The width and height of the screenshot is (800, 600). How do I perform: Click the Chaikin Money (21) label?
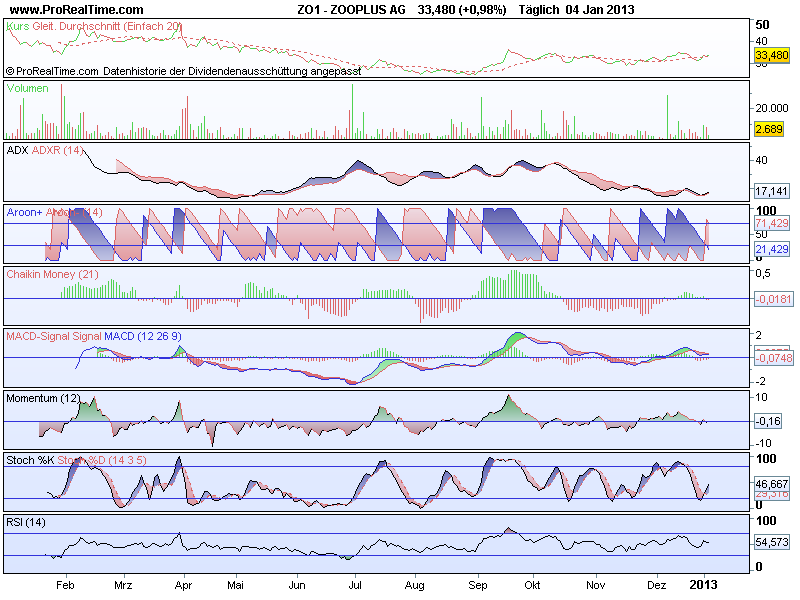click(x=52, y=274)
